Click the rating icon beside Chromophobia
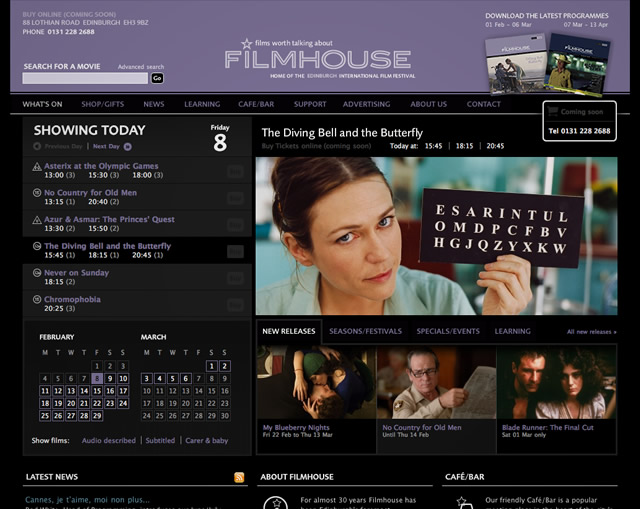 [37, 299]
